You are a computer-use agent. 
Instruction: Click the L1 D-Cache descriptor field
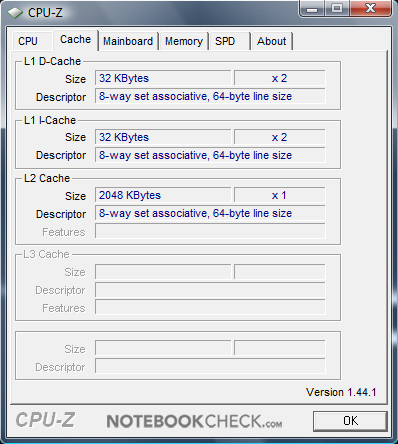click(x=210, y=96)
